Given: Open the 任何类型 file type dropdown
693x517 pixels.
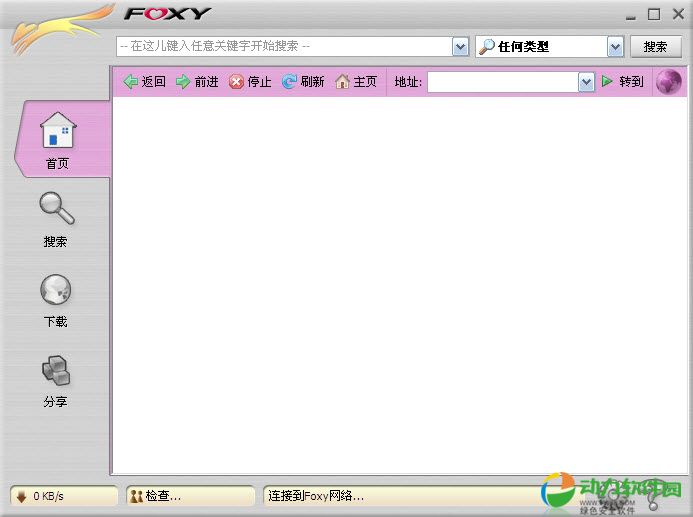Looking at the screenshot, I should (615, 46).
